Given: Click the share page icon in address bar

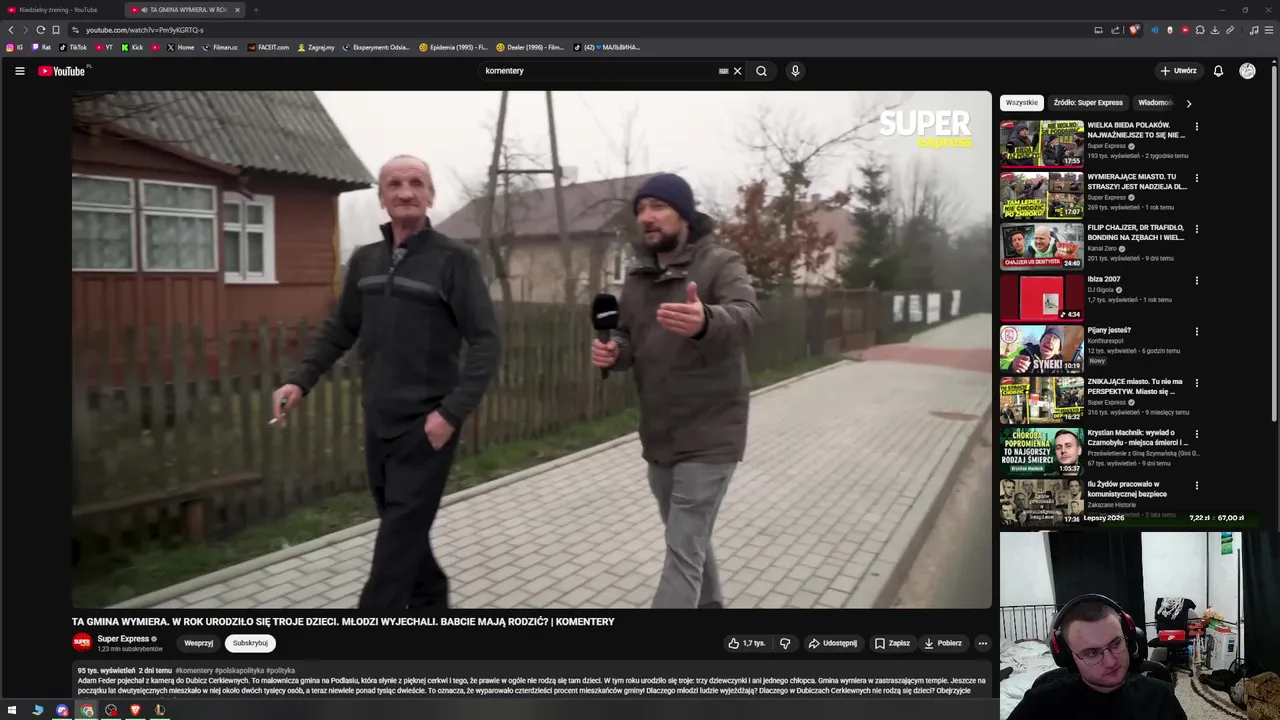Looking at the screenshot, I should (x=1115, y=30).
